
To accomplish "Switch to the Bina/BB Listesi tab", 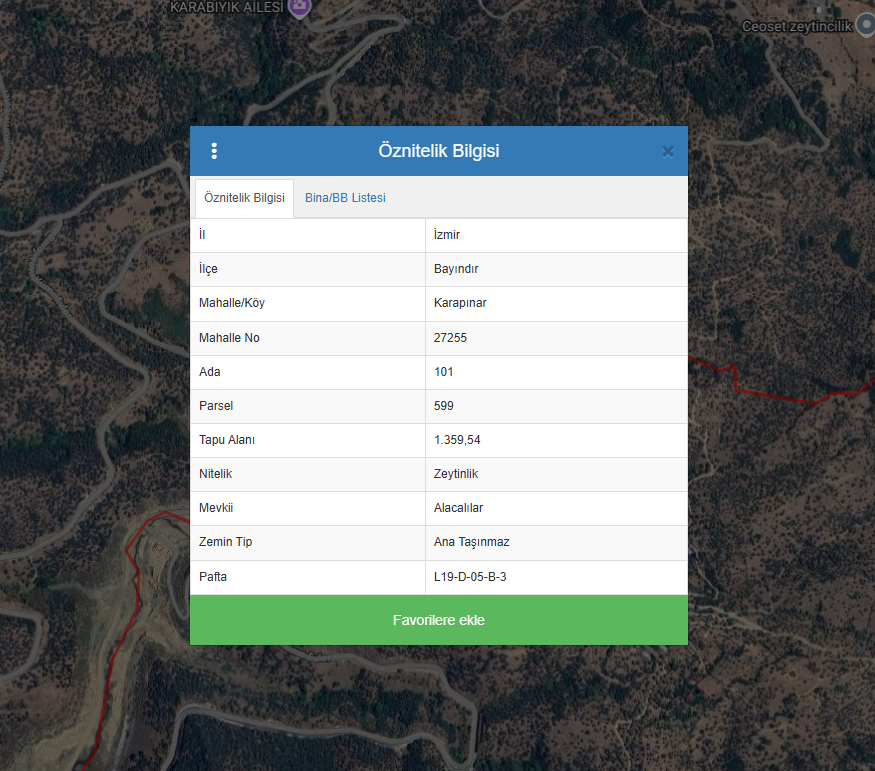I will coord(345,198).
